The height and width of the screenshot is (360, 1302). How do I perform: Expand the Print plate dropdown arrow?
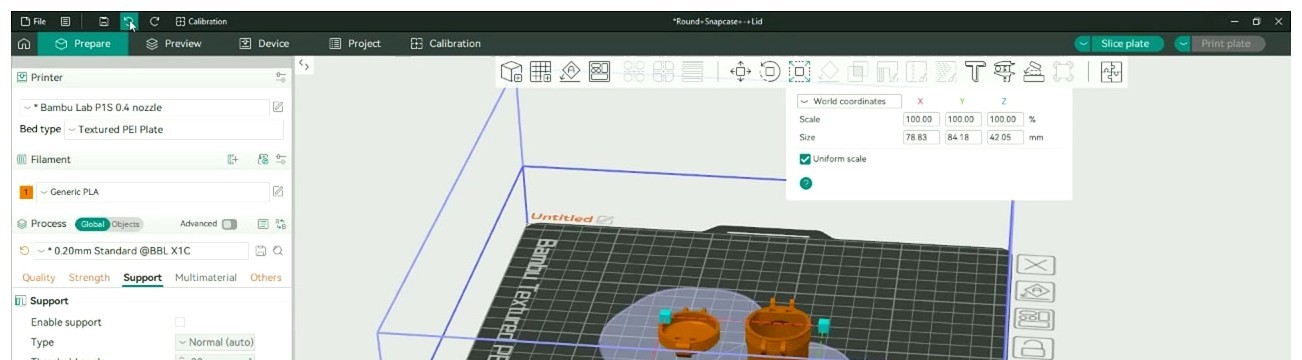click(1184, 44)
